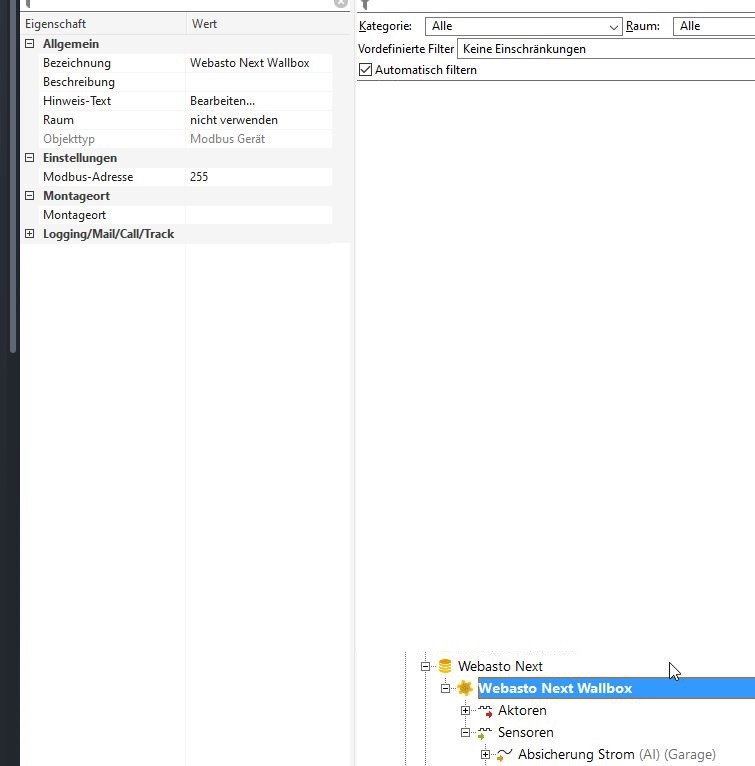
Task: Select Aktoren in the tree
Action: click(x=522, y=710)
